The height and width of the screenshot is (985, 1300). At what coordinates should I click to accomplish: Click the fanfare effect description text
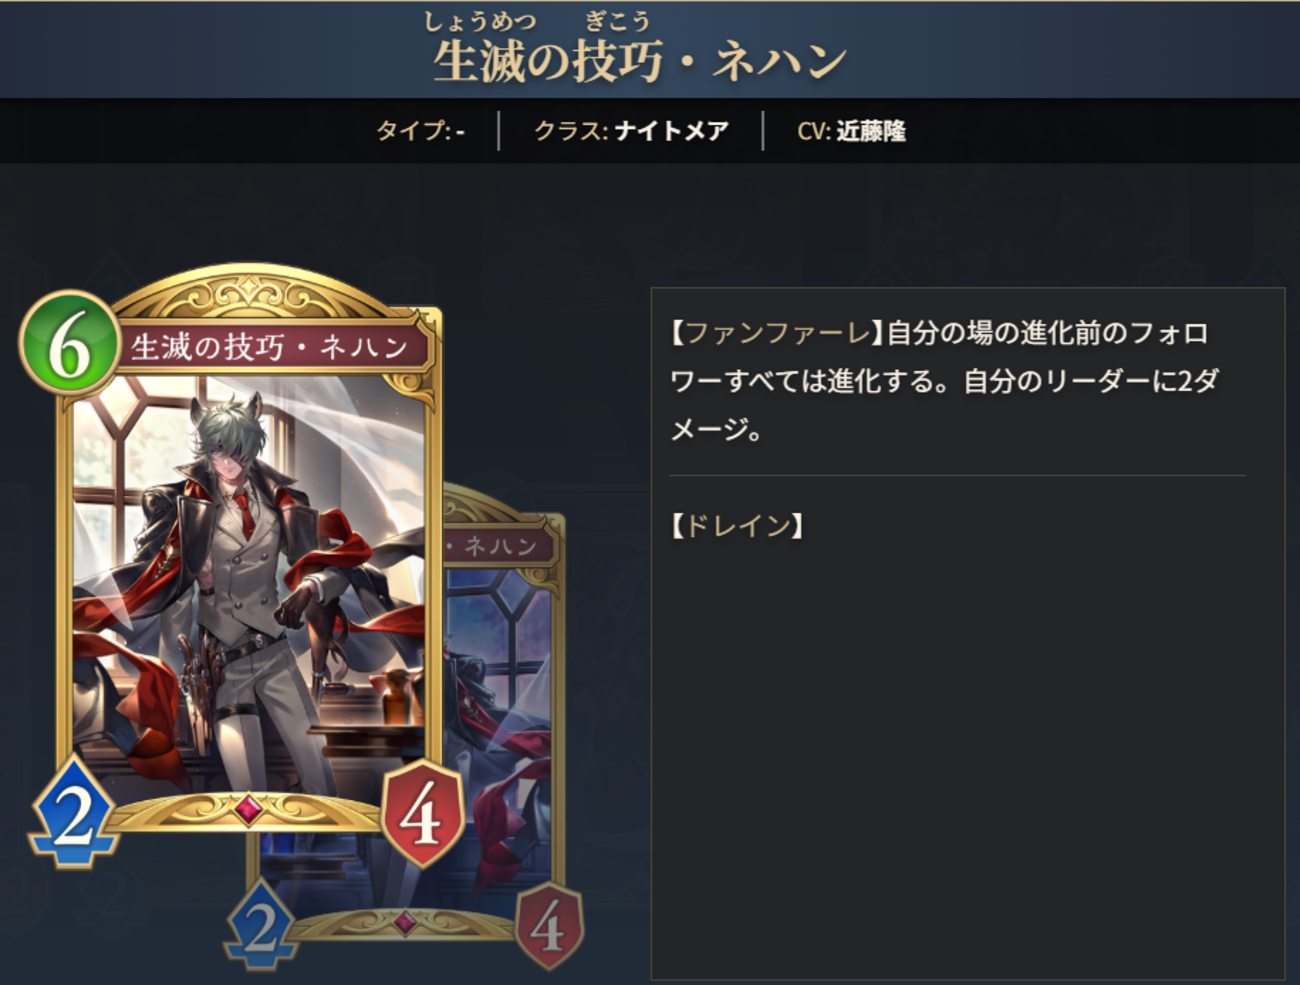pyautogui.click(x=944, y=381)
